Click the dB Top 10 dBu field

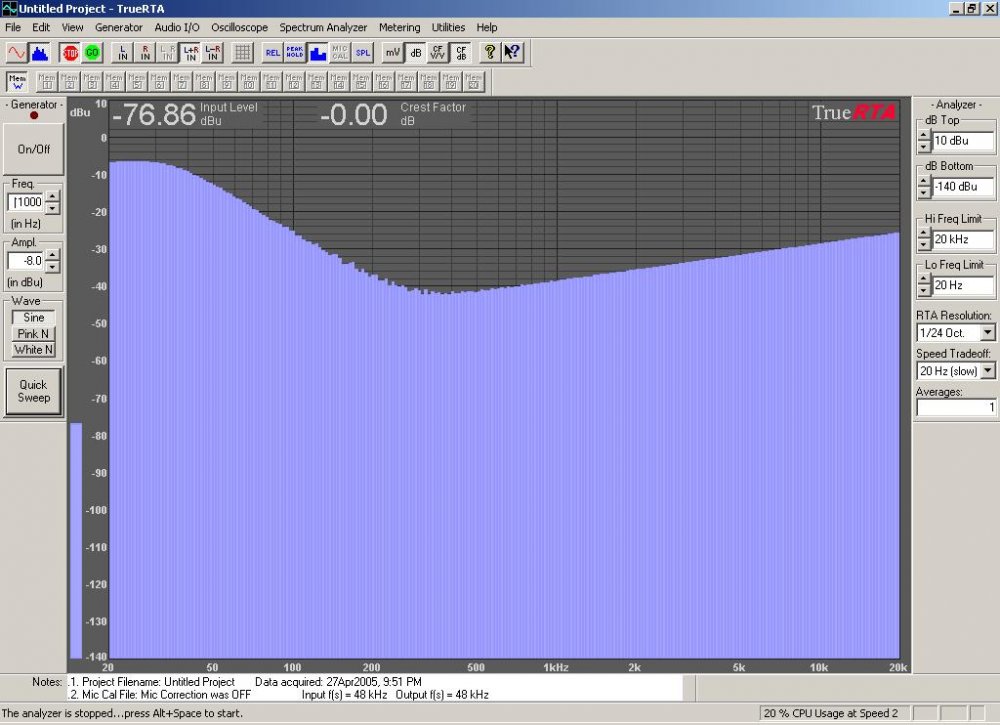click(x=963, y=140)
